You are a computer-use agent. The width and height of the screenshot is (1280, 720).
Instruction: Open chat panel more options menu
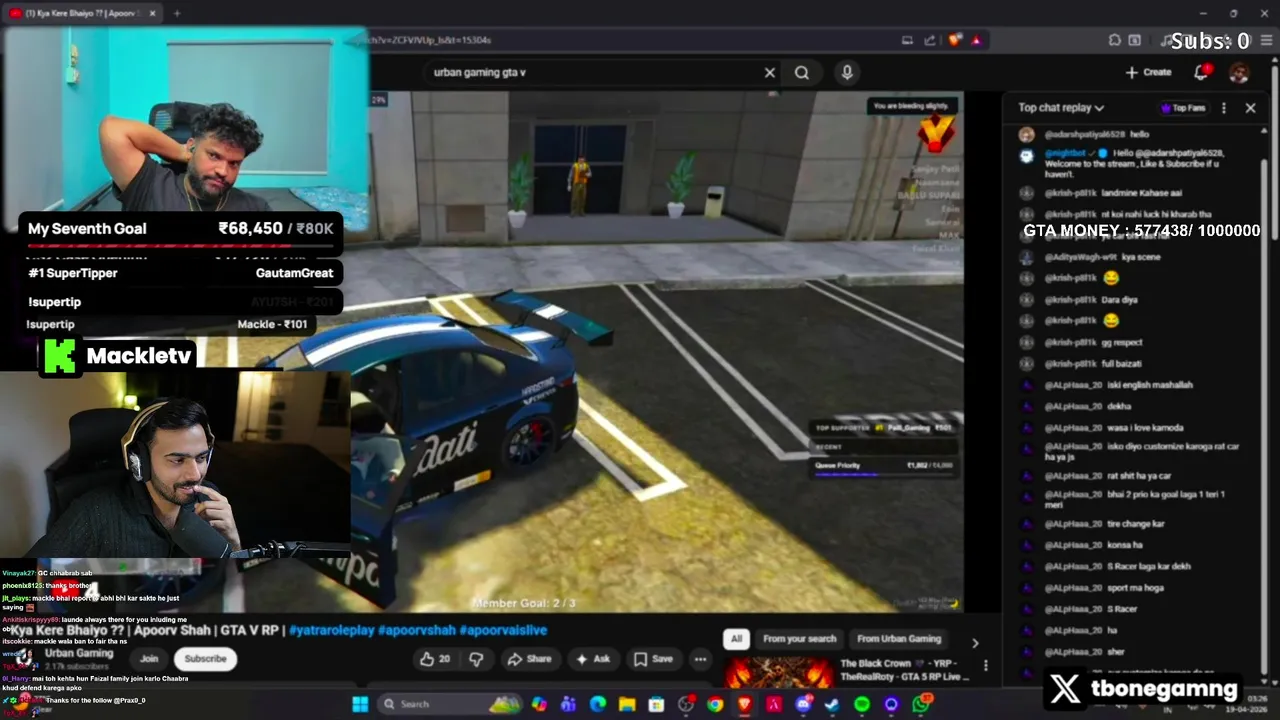click(1224, 108)
